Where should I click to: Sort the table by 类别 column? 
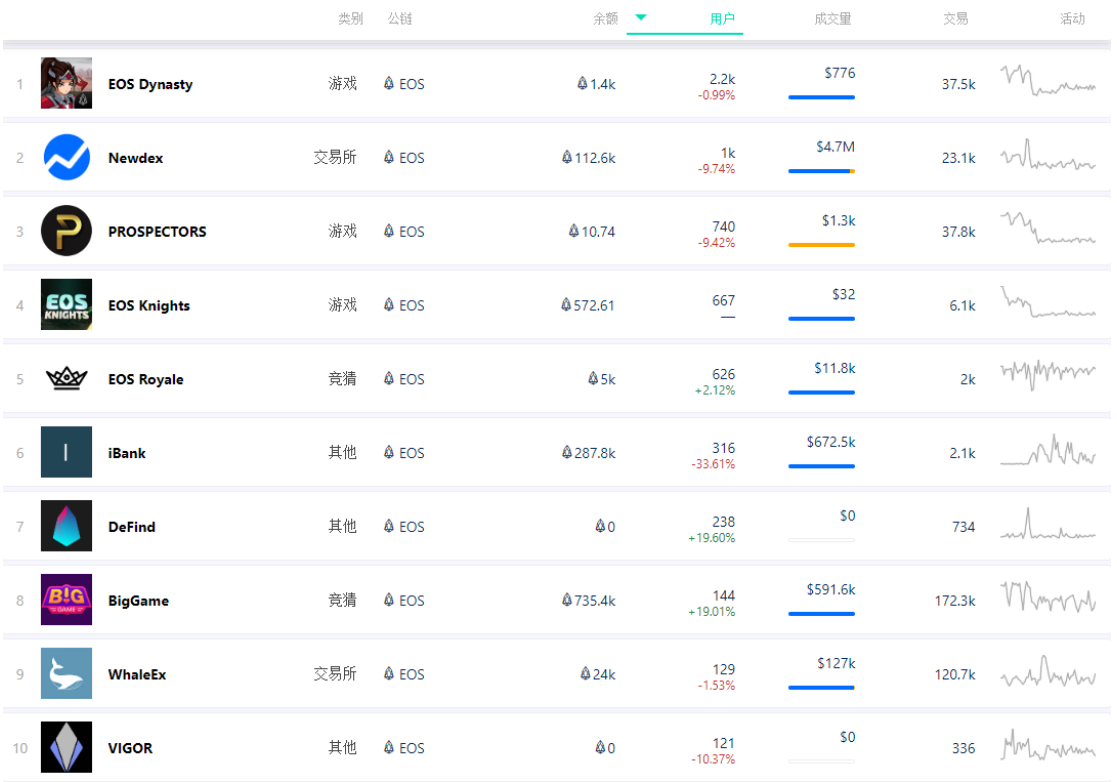click(x=350, y=19)
